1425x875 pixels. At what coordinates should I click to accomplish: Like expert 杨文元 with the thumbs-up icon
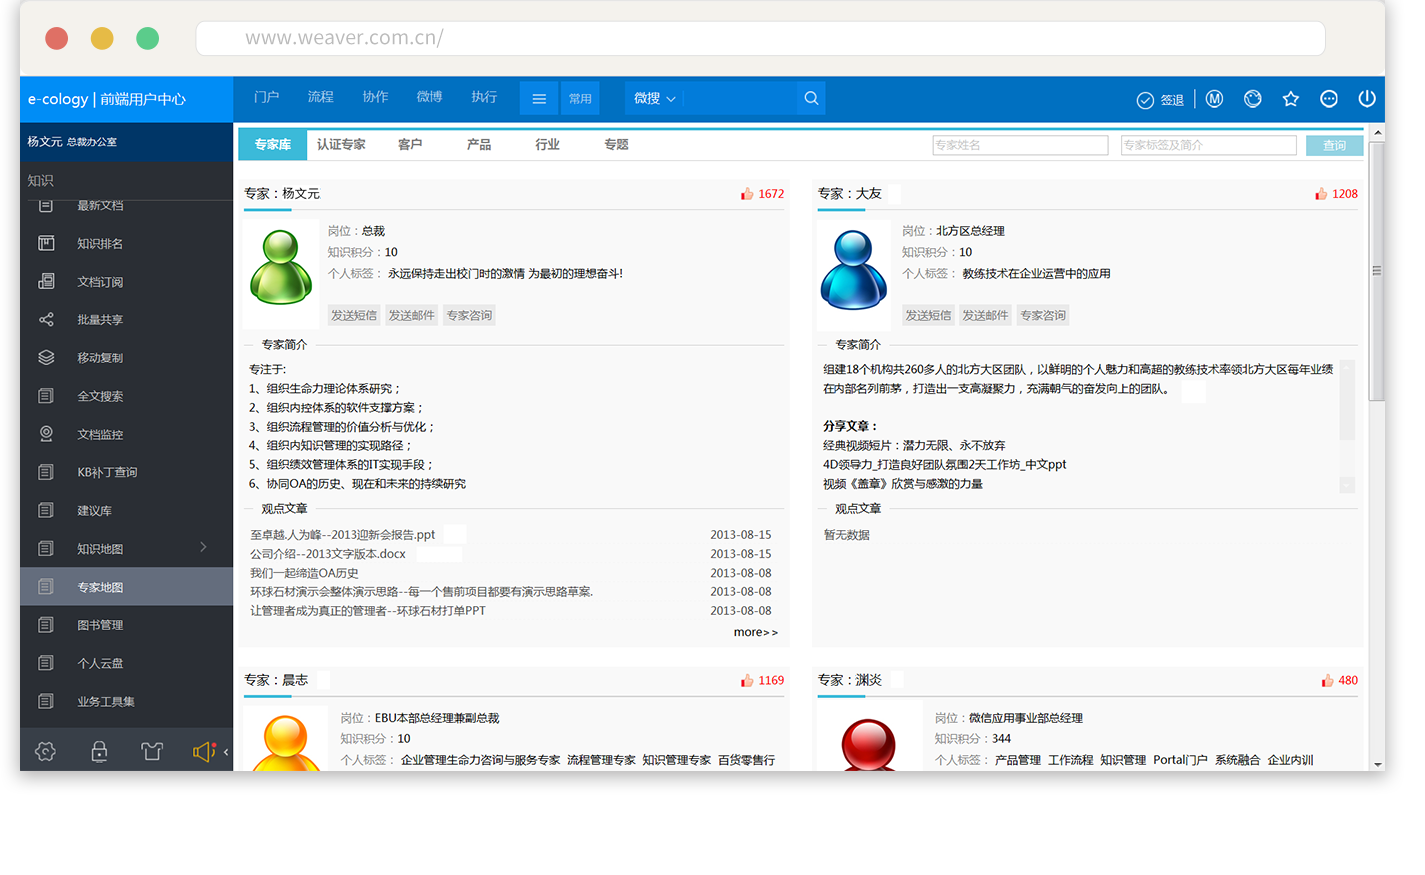tap(746, 194)
